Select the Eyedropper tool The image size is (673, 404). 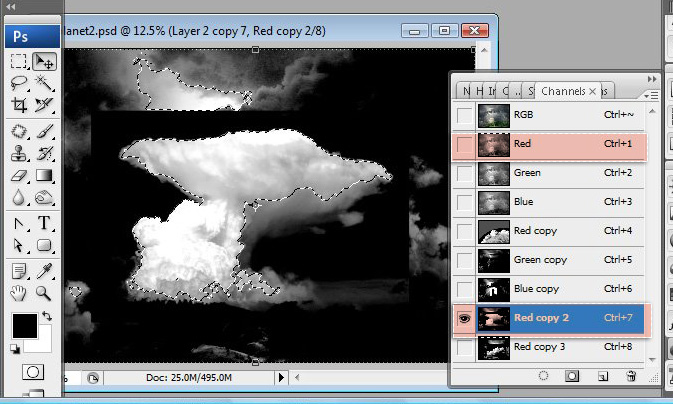[x=44, y=271]
